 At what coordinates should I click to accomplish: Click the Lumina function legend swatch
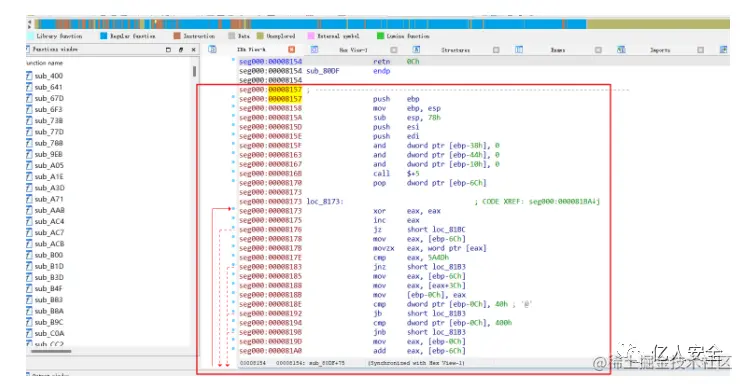(x=381, y=36)
